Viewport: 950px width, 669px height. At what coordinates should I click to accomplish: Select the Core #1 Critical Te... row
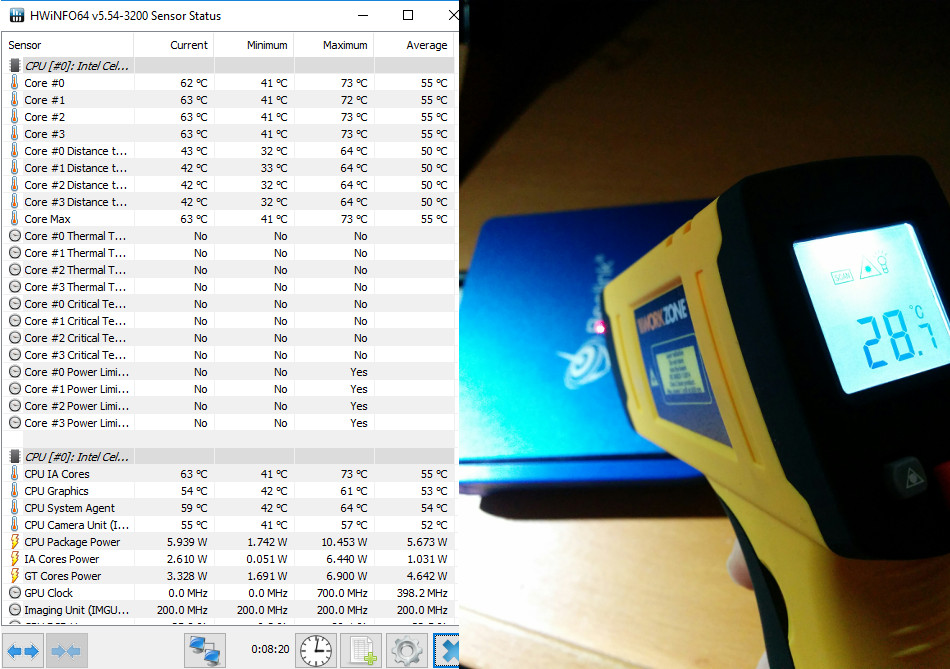tap(230, 321)
